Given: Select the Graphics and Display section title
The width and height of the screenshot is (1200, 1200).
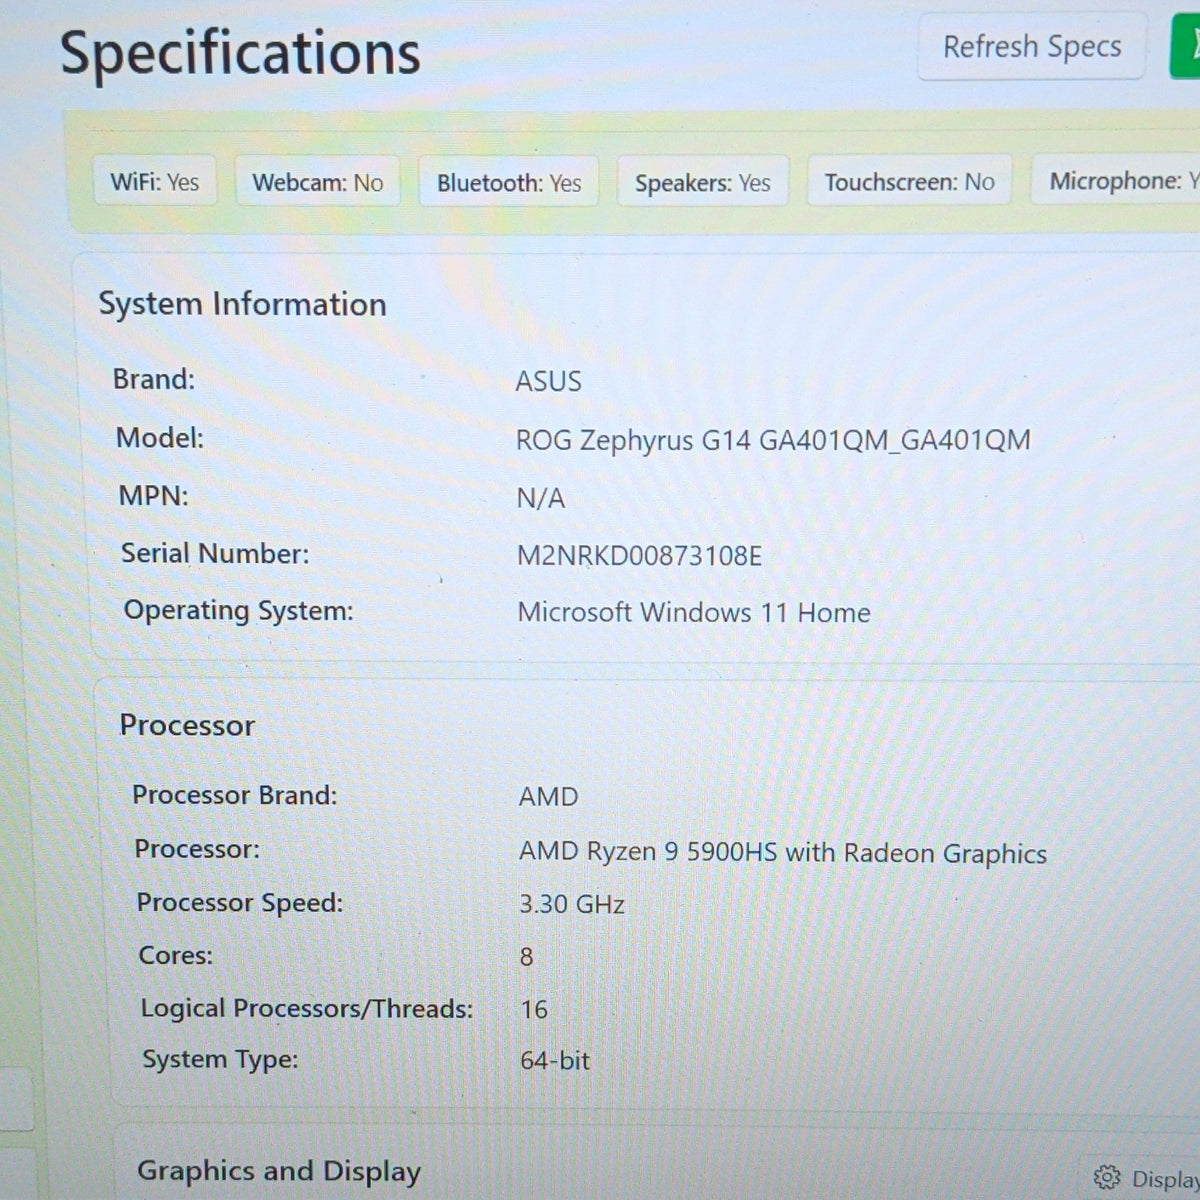Looking at the screenshot, I should [279, 1171].
